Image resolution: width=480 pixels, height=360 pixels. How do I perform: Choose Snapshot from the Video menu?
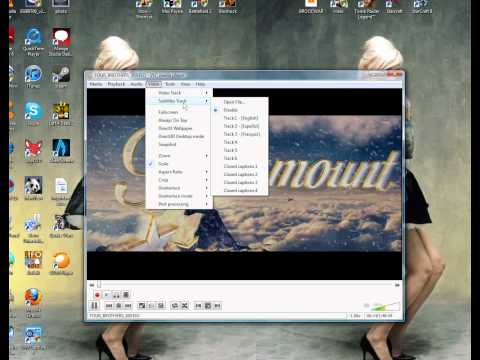[x=179, y=144]
